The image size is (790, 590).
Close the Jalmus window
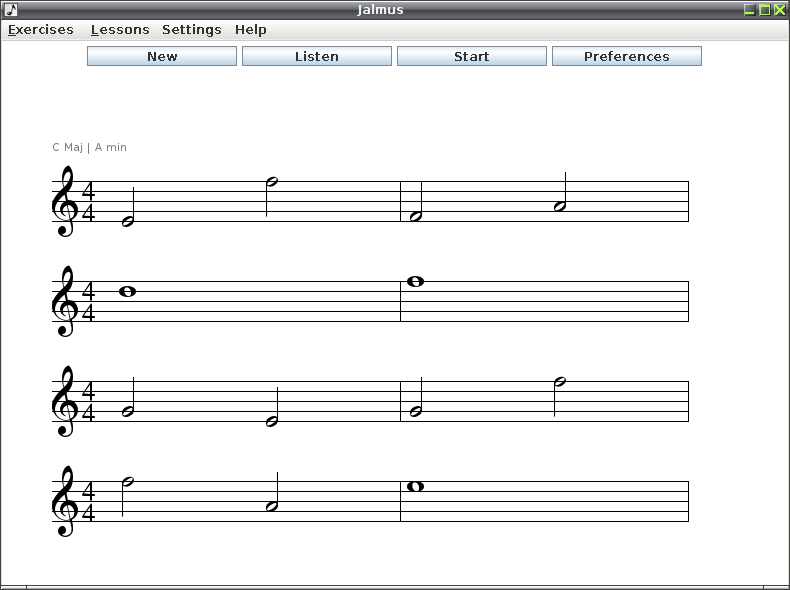779,10
